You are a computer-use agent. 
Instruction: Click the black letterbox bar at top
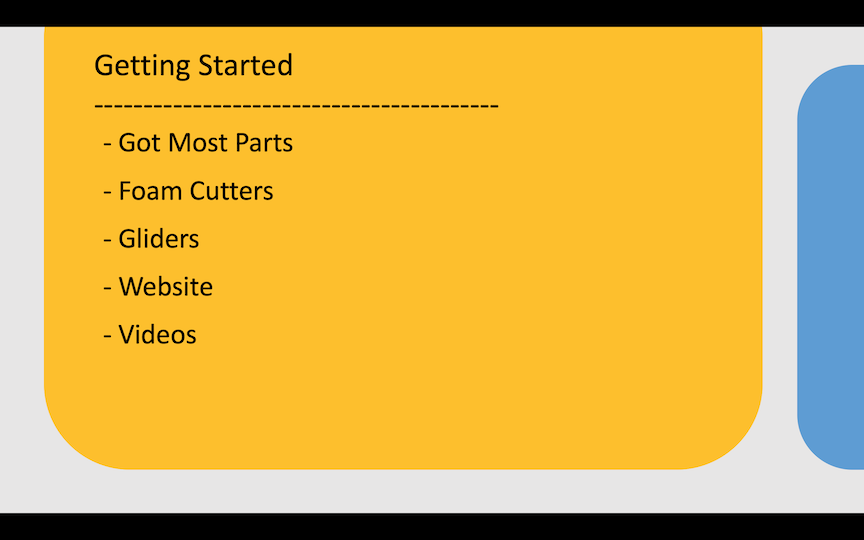tap(432, 12)
